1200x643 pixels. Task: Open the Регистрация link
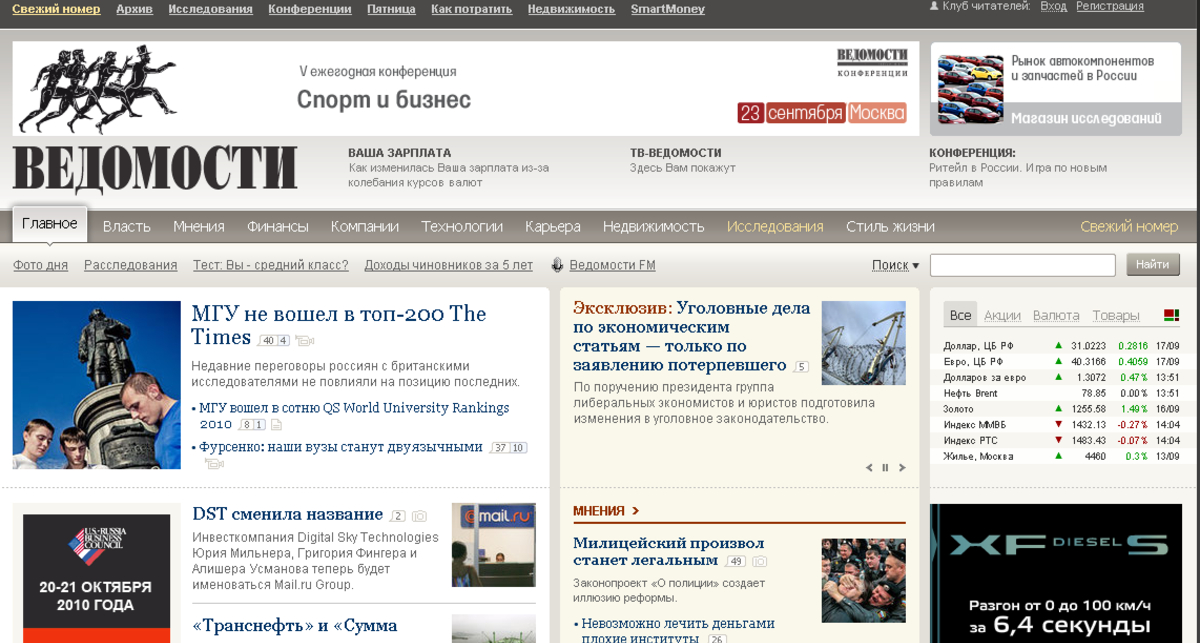coord(1110,6)
